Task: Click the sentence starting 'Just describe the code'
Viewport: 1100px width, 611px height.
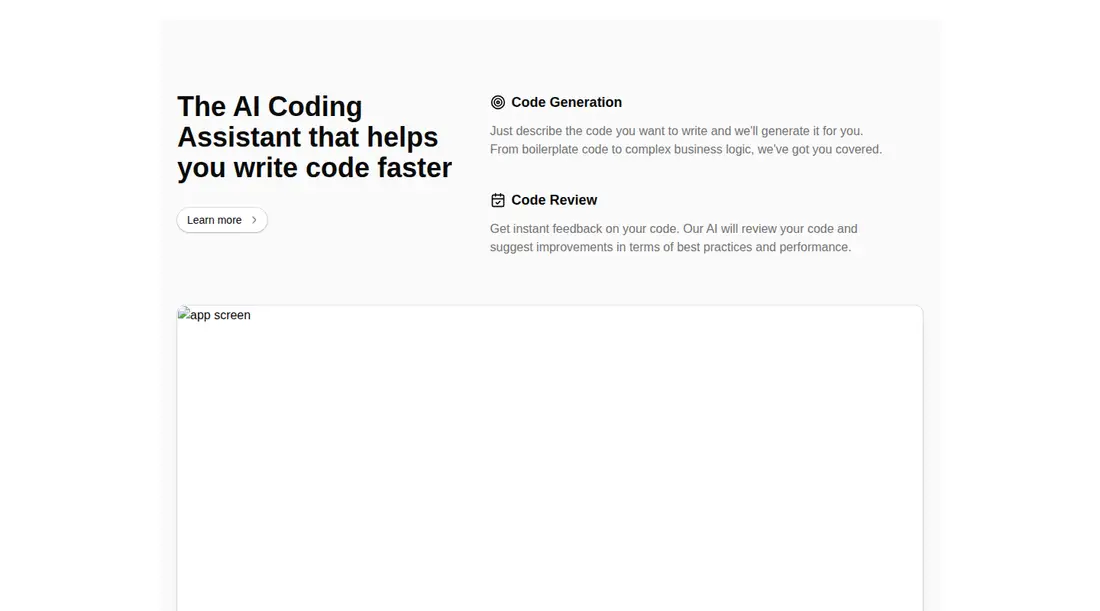Action: tap(676, 131)
